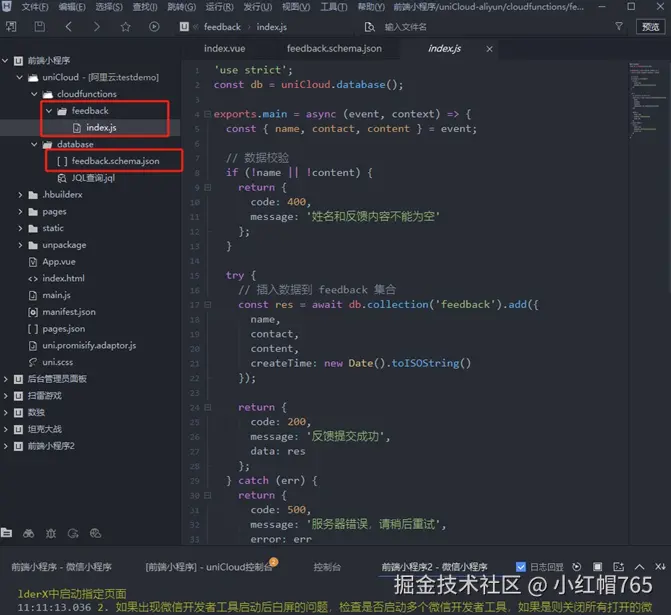Click the cloud globe icon in bottom bar
The width and height of the screenshot is (671, 615).
tap(95, 533)
